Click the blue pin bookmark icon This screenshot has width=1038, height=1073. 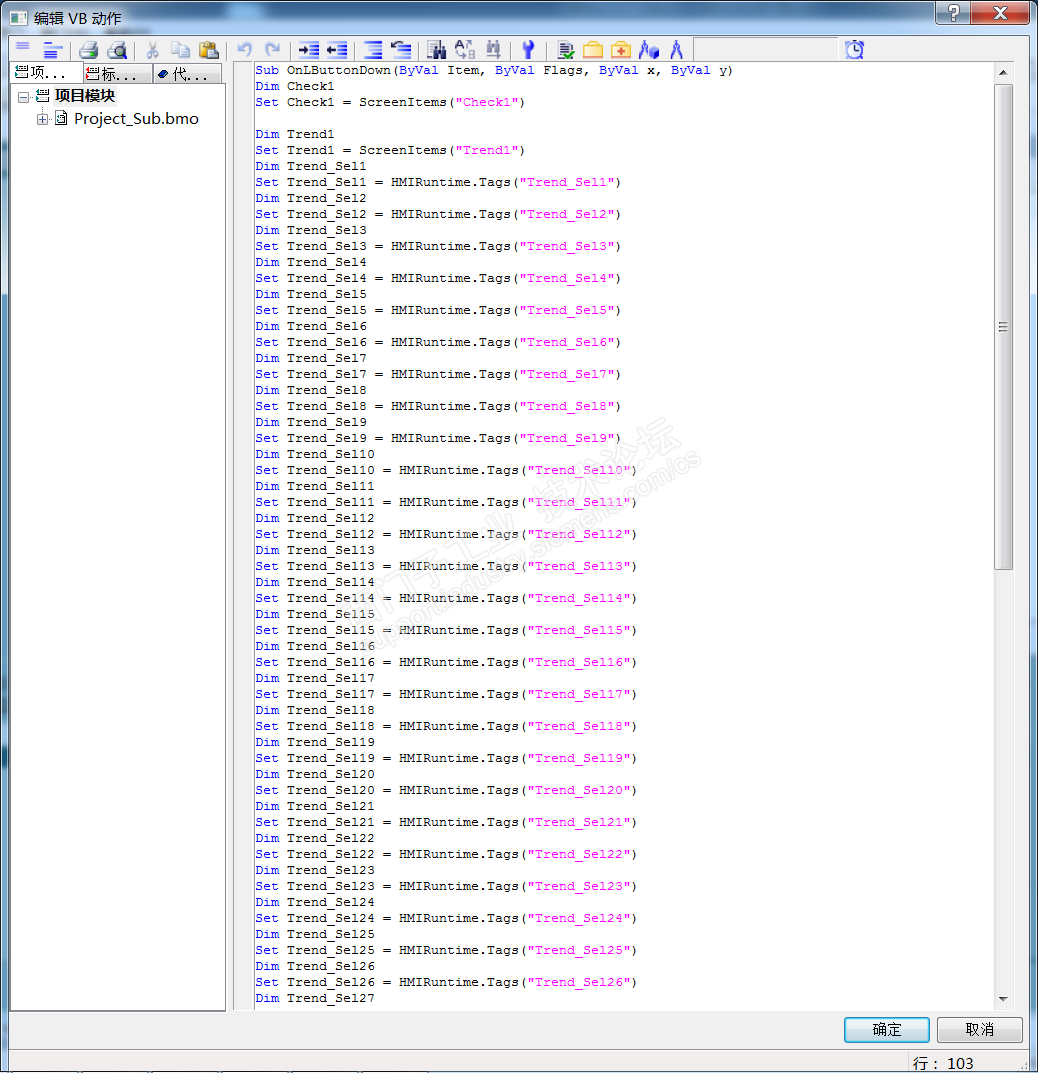(528, 49)
